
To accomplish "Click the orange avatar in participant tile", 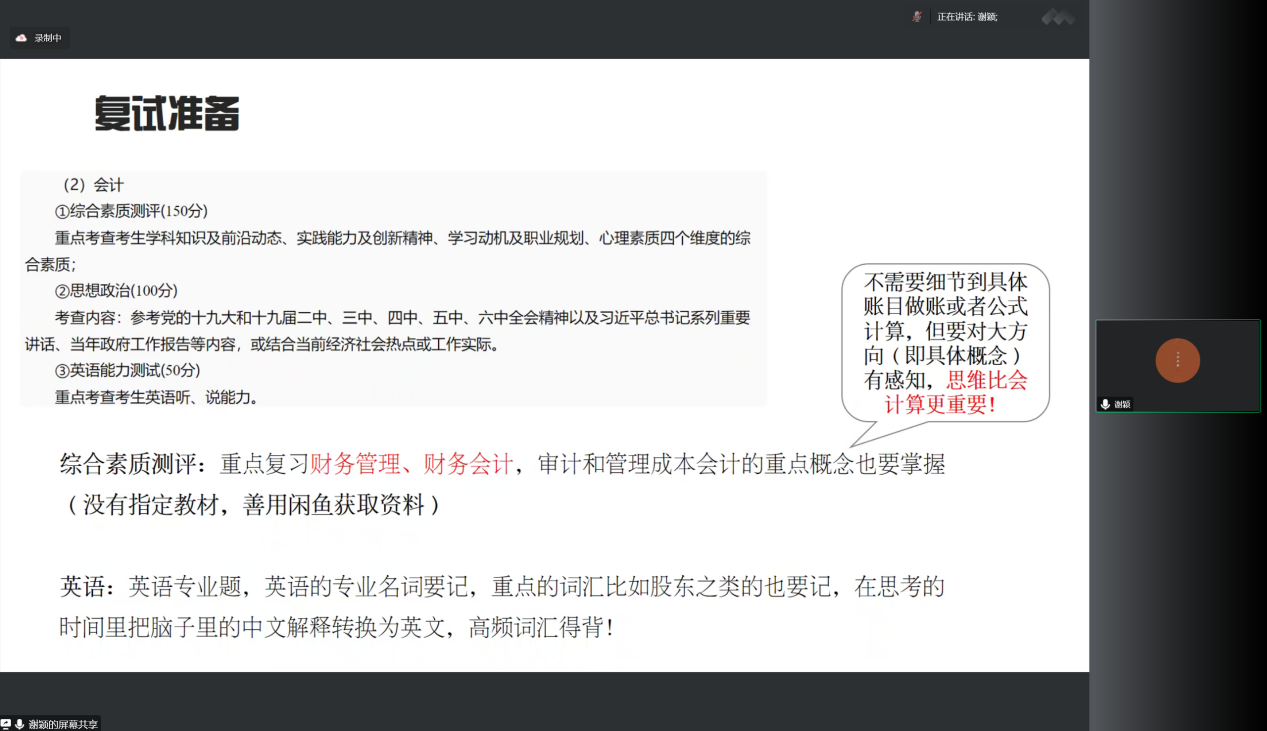I will (x=1177, y=360).
